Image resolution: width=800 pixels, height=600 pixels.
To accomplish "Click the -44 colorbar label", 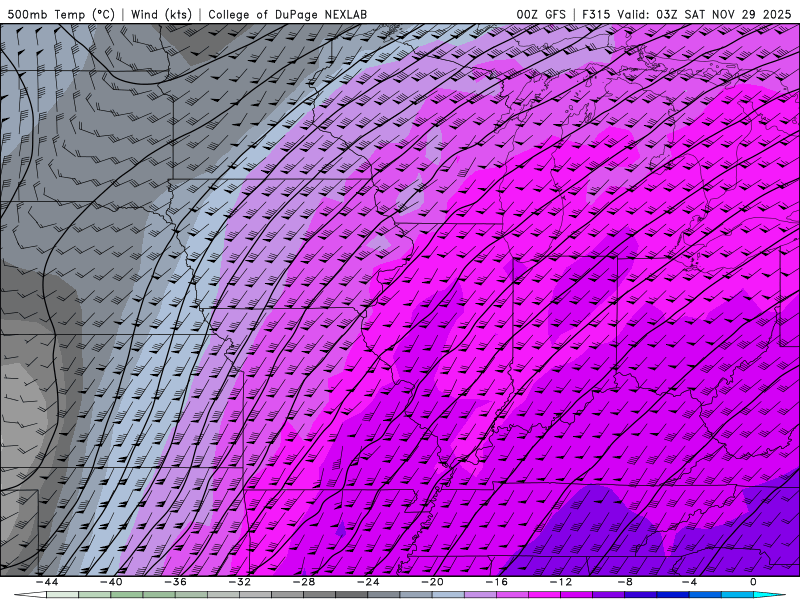I will (x=47, y=582).
